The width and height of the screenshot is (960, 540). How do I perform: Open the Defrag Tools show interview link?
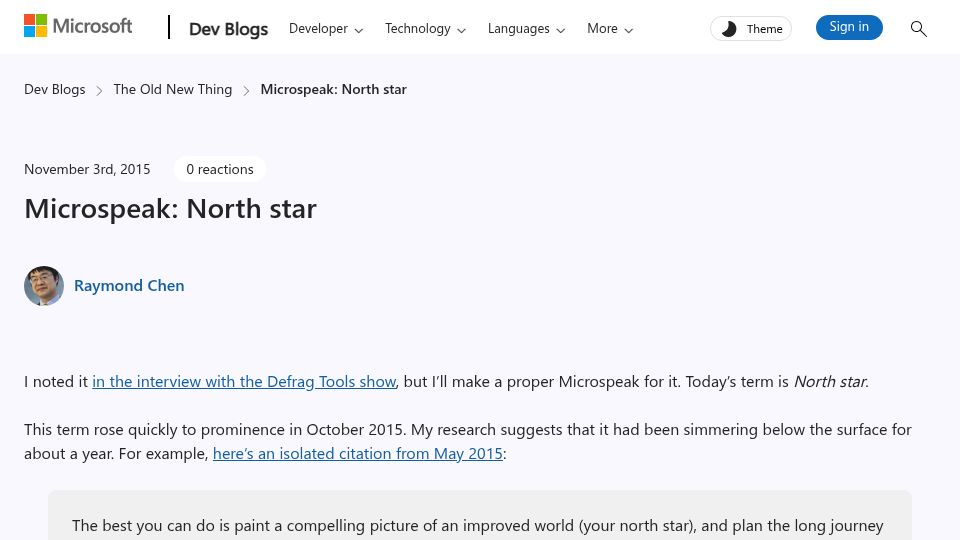(x=244, y=381)
